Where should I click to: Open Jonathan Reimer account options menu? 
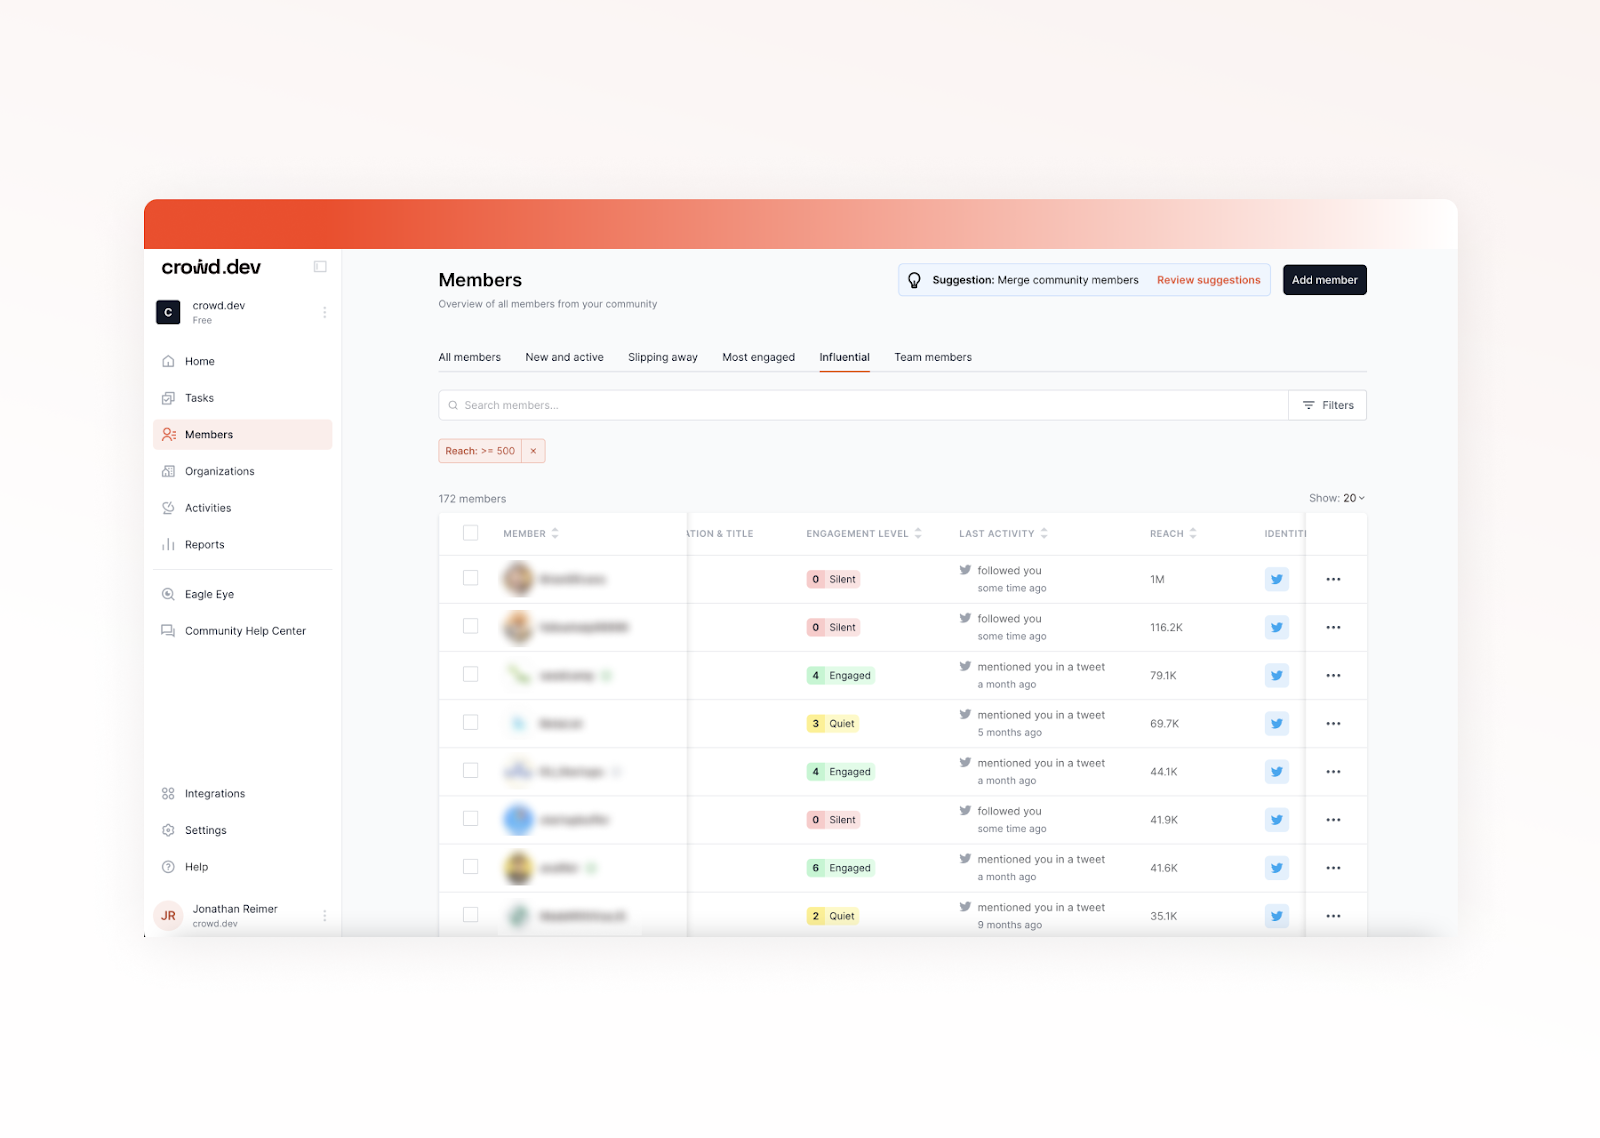[x=324, y=916]
